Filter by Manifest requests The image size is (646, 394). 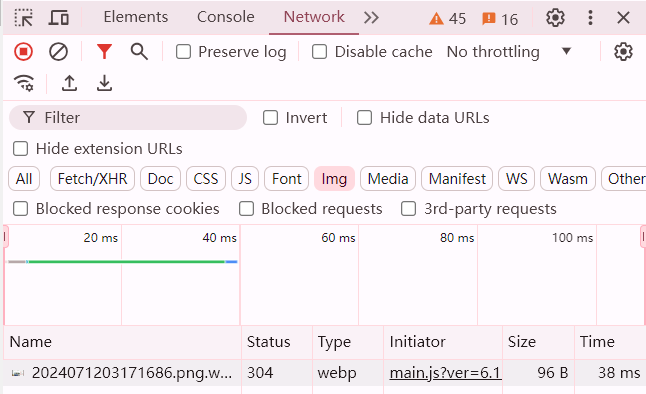pyautogui.click(x=457, y=179)
